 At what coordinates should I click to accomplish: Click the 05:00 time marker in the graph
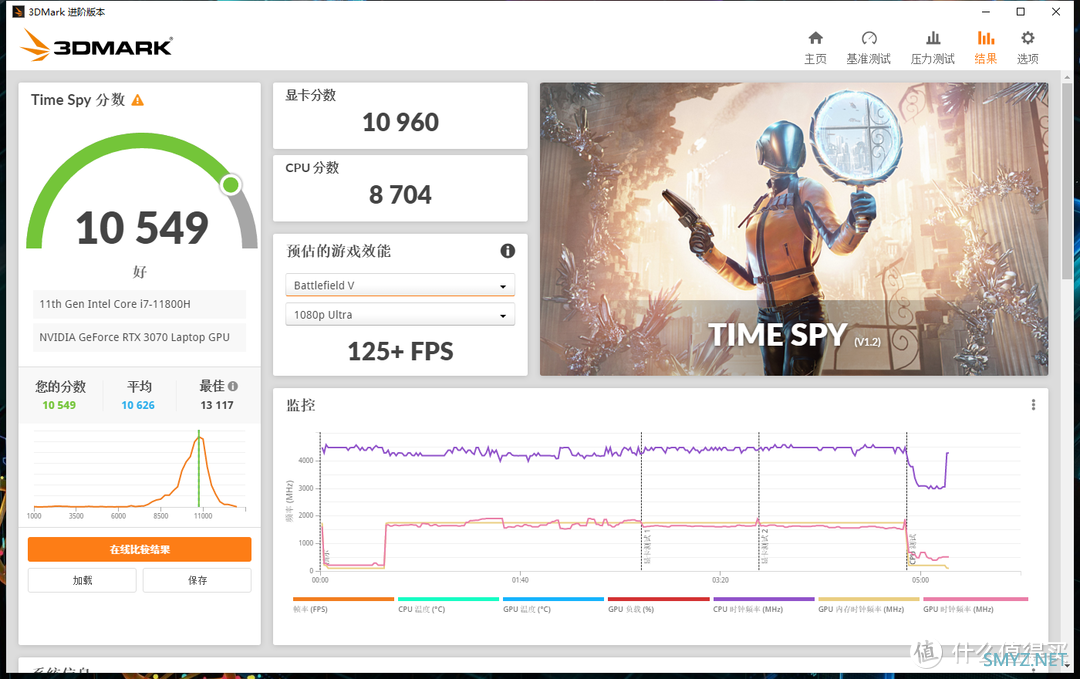pyautogui.click(x=920, y=580)
